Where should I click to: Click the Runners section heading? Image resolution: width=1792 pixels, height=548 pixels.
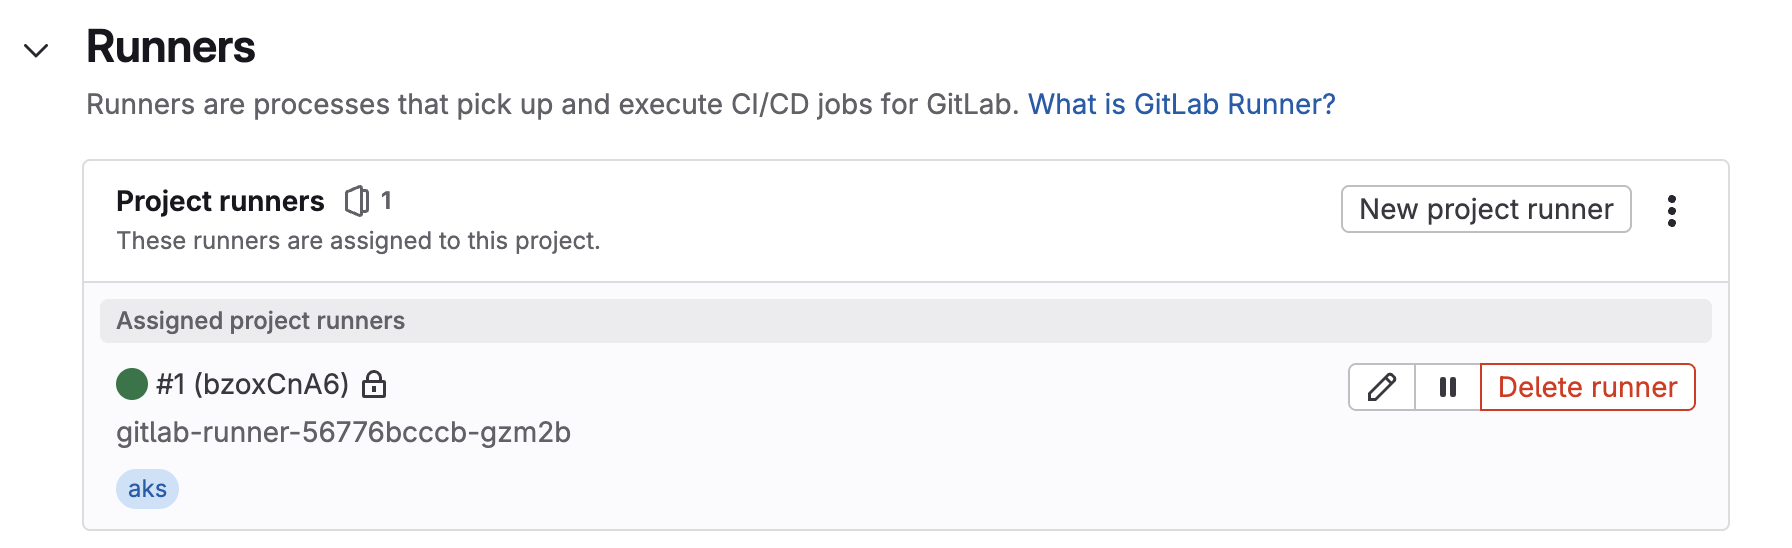coord(171,47)
